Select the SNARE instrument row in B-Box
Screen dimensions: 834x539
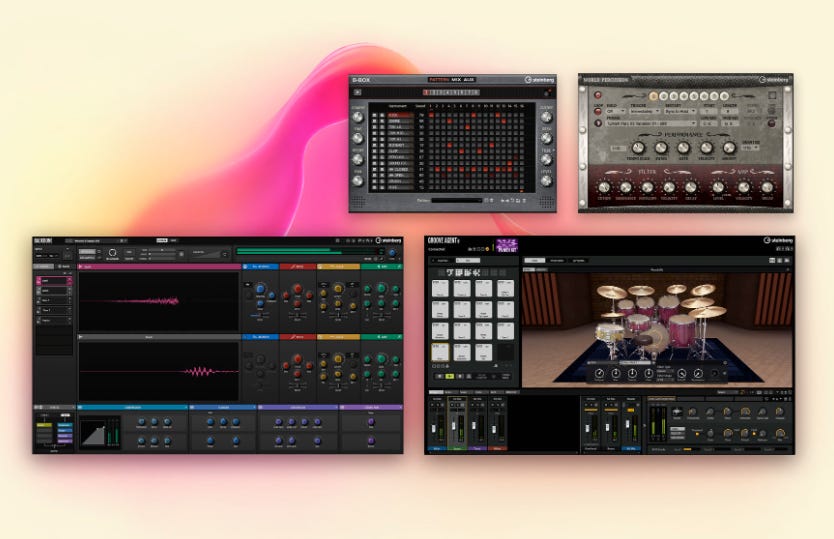[401, 121]
